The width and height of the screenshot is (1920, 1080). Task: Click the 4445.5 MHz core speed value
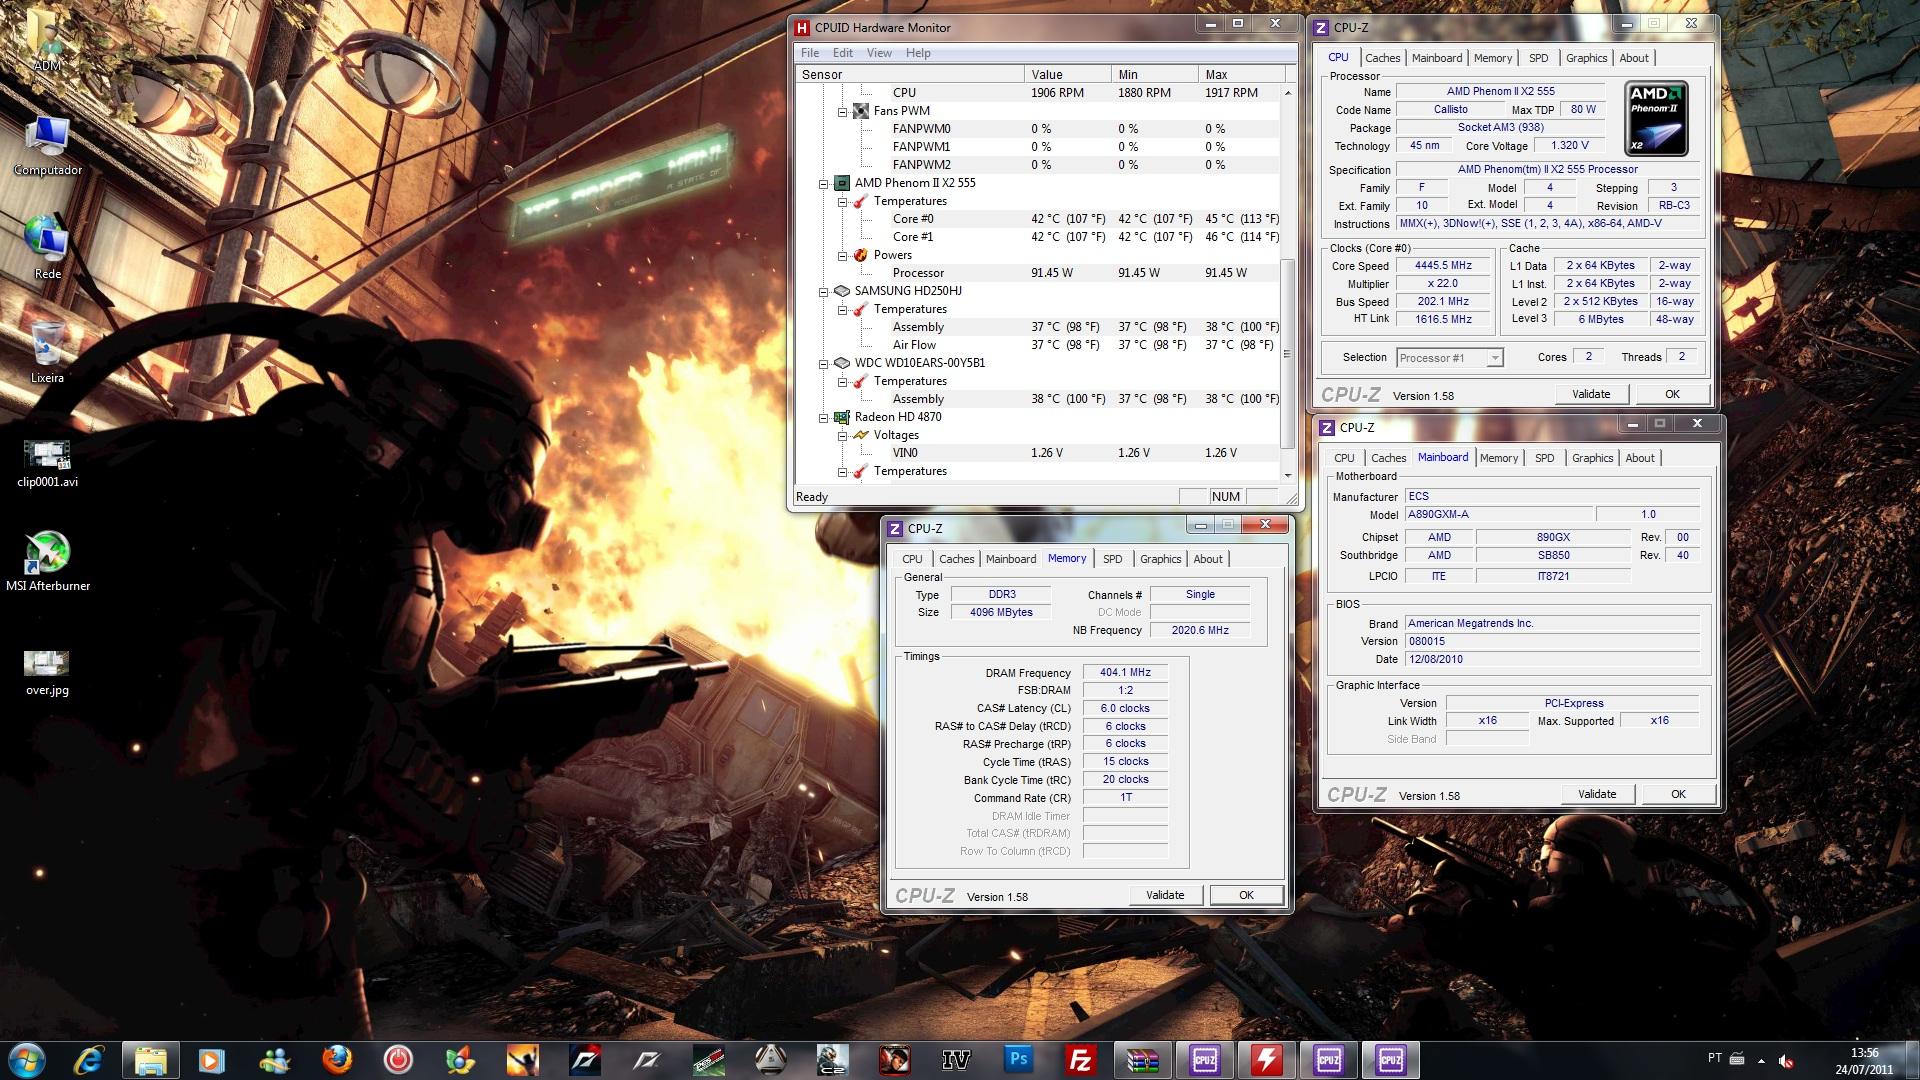click(x=1443, y=266)
